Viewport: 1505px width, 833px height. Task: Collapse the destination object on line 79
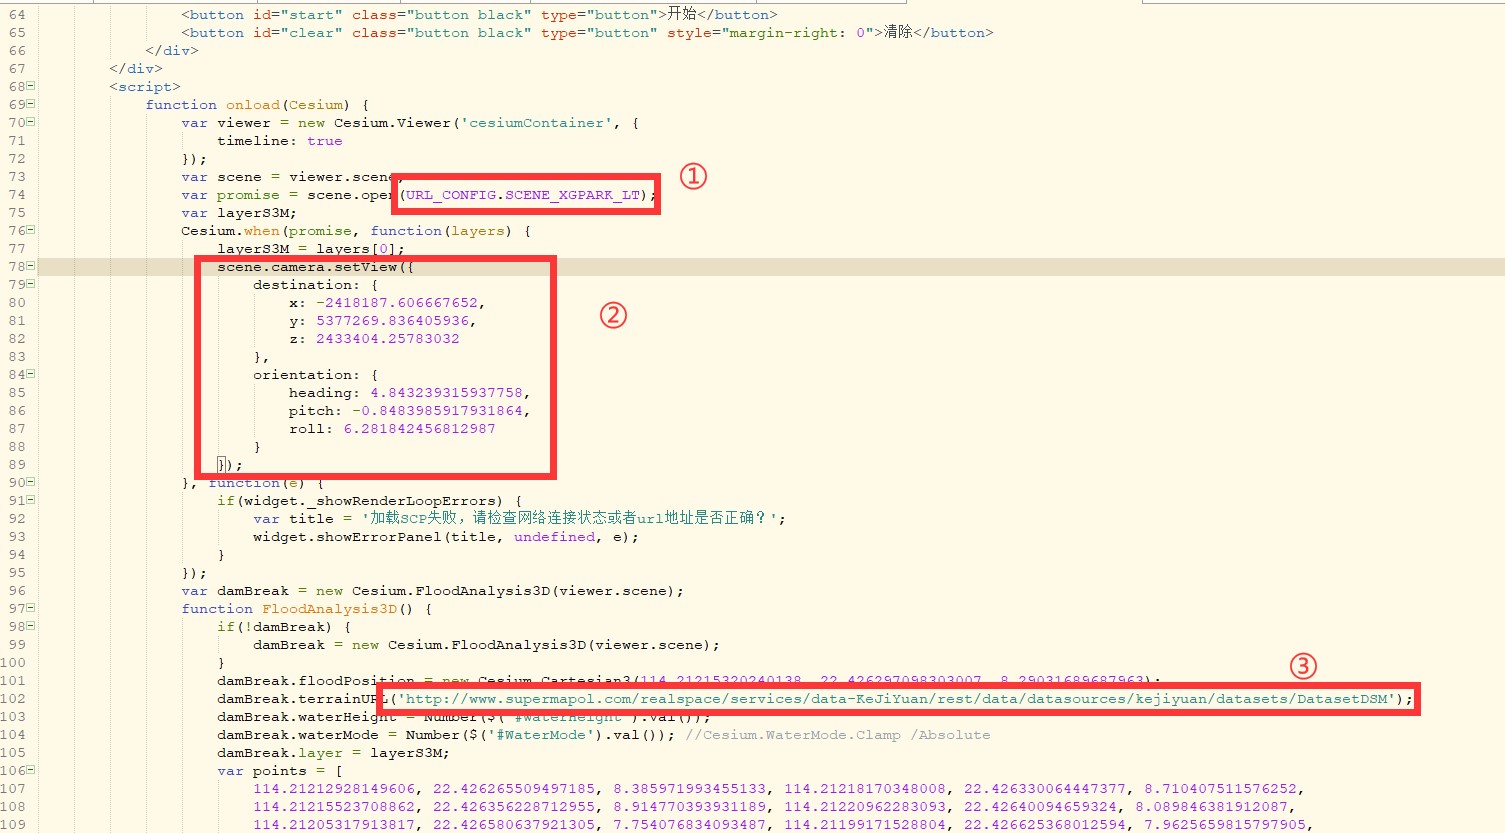point(31,284)
